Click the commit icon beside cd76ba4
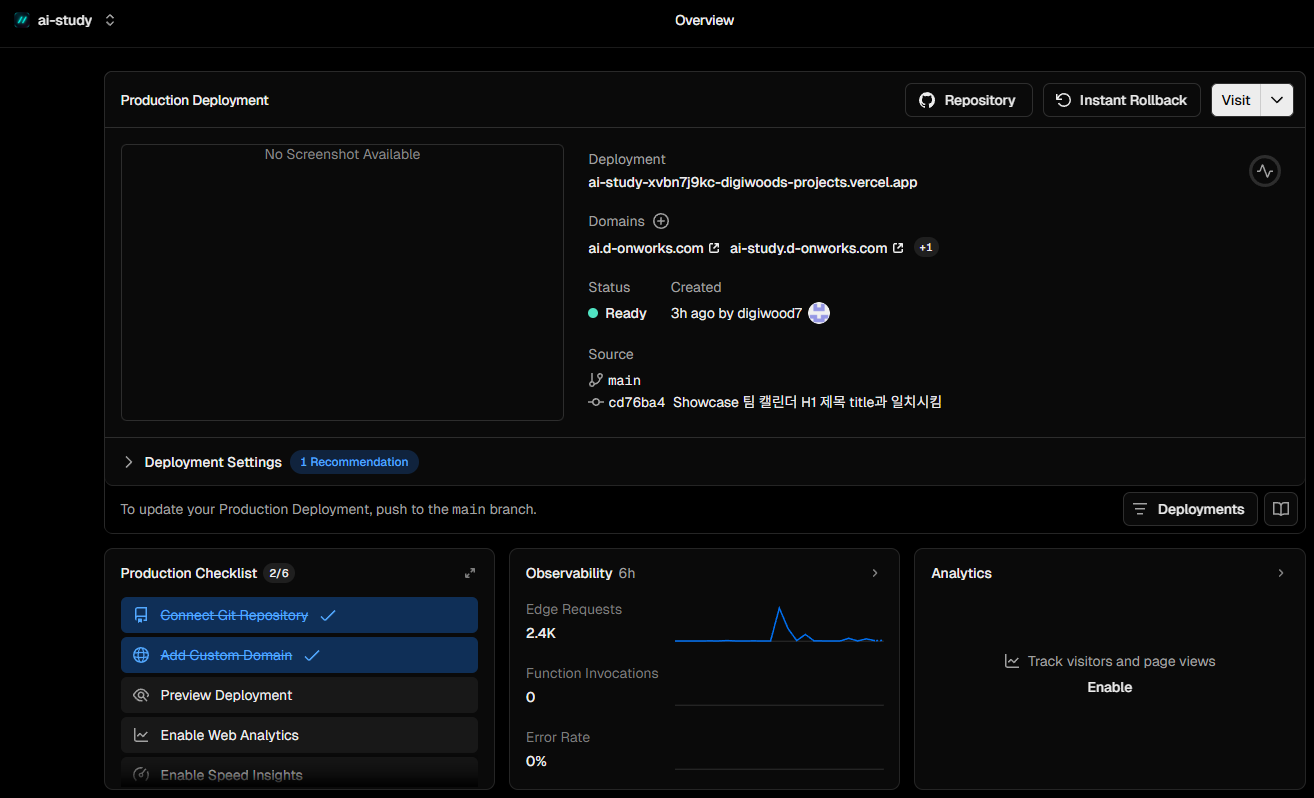Viewport: 1314px width, 798px height. [596, 402]
